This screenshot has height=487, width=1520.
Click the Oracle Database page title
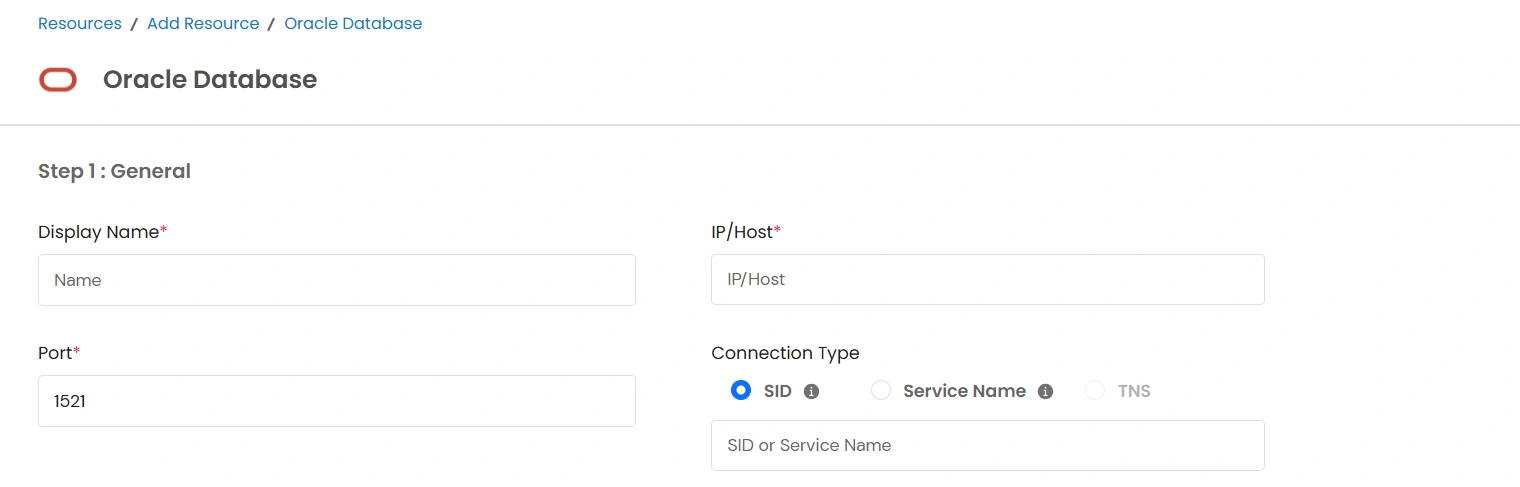[x=210, y=80]
